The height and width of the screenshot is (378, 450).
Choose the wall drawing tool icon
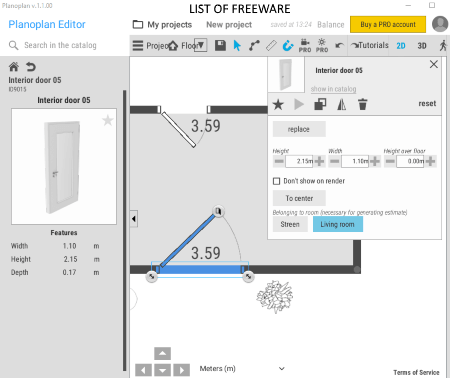point(254,45)
